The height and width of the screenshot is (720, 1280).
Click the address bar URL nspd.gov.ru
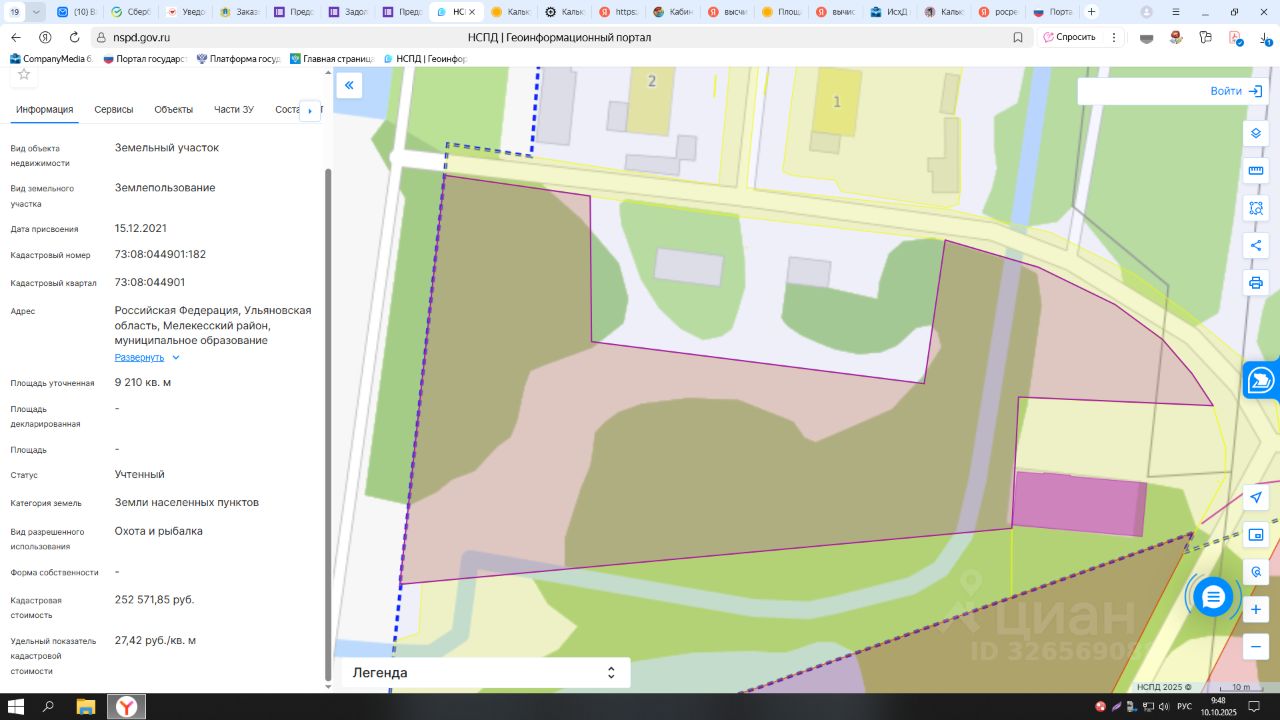(x=142, y=37)
